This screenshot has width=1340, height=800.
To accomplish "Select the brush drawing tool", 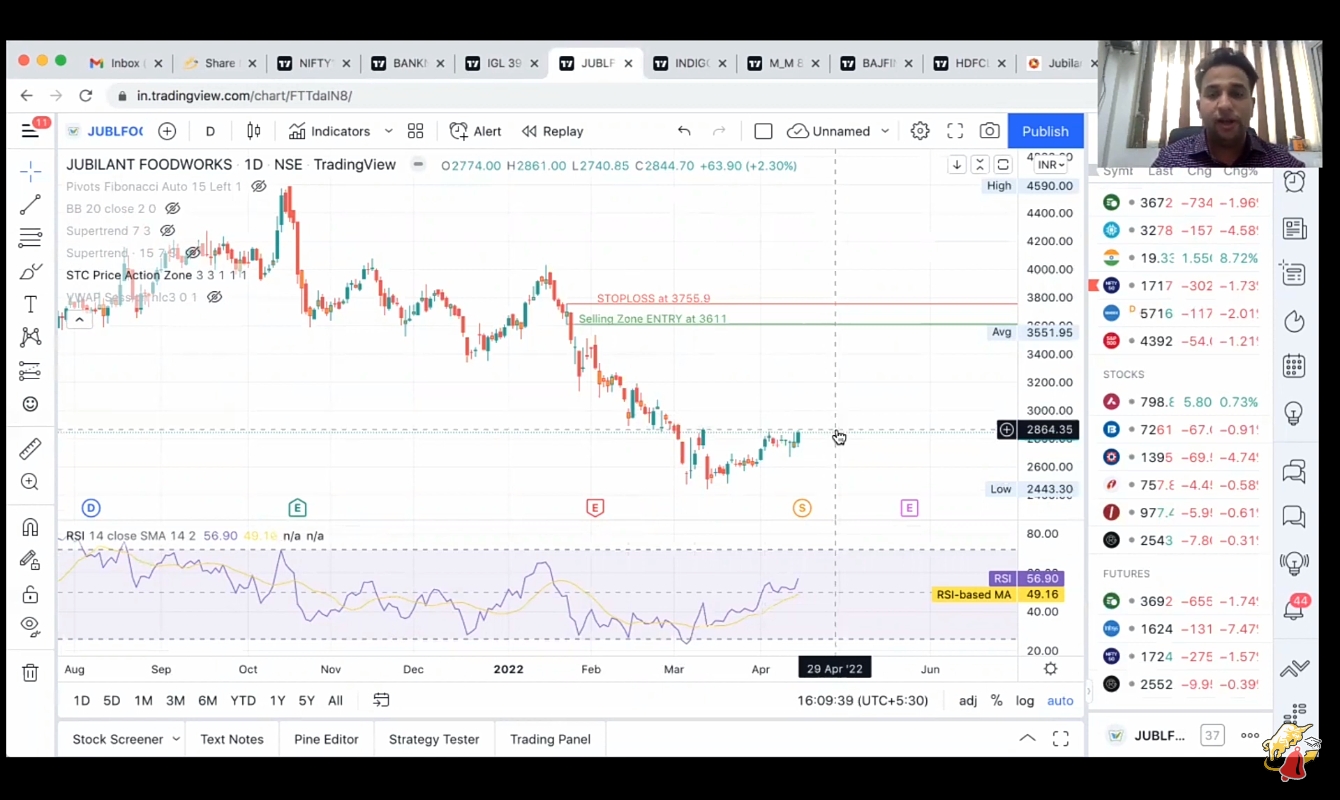I will click(30, 272).
